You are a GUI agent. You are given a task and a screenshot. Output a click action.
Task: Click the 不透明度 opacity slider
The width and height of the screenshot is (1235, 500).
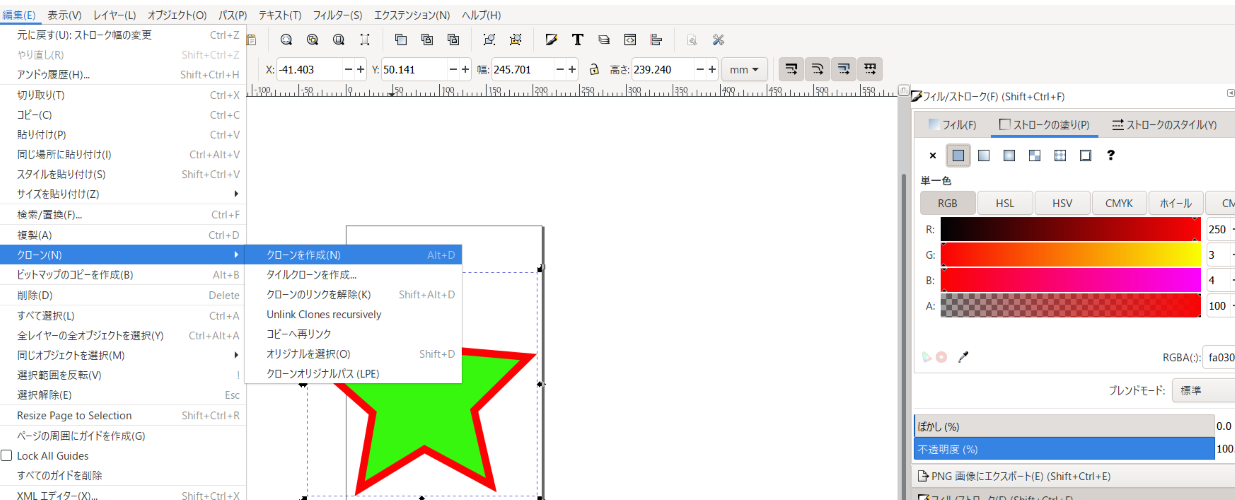point(1064,449)
